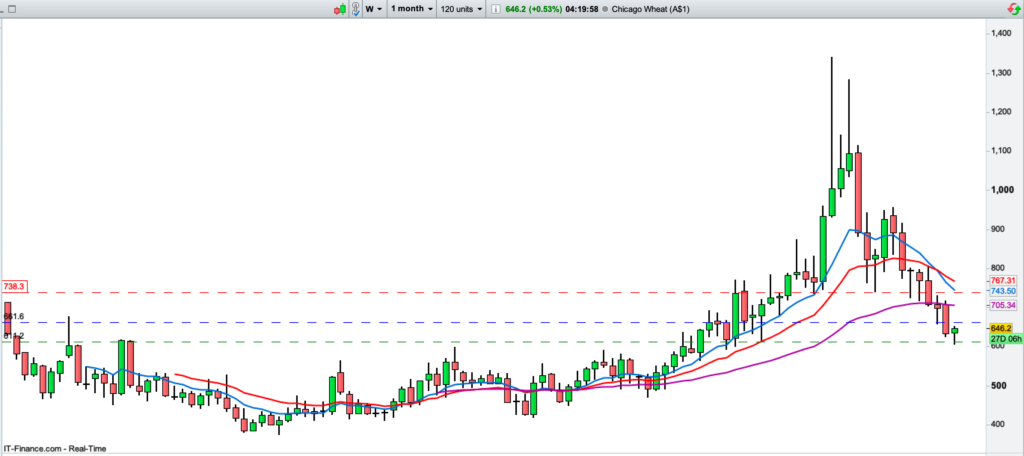Click the candlestick chart style icon
1024x456 pixels.
341,9
